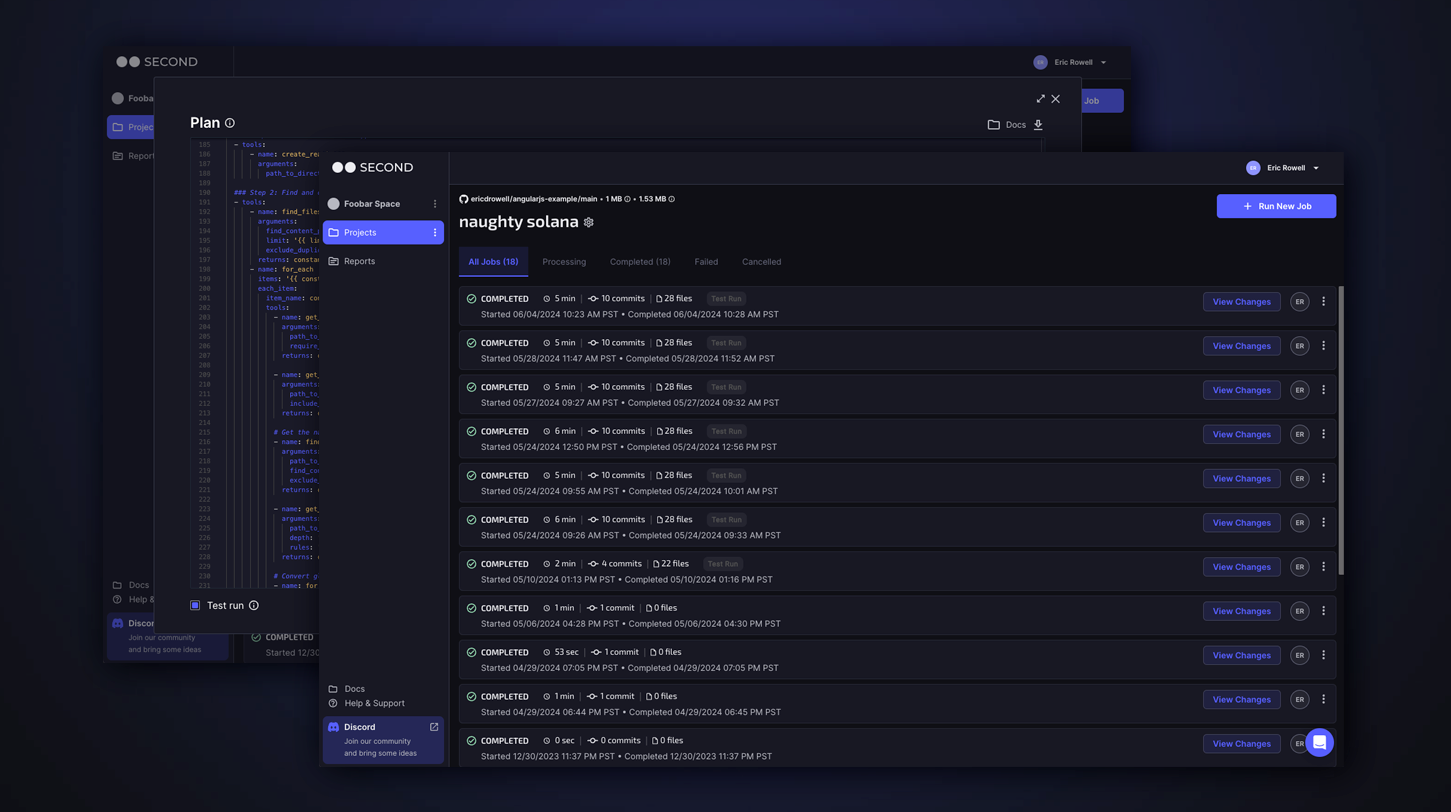Open the chat support bubble
This screenshot has width=1451, height=812.
1319,742
